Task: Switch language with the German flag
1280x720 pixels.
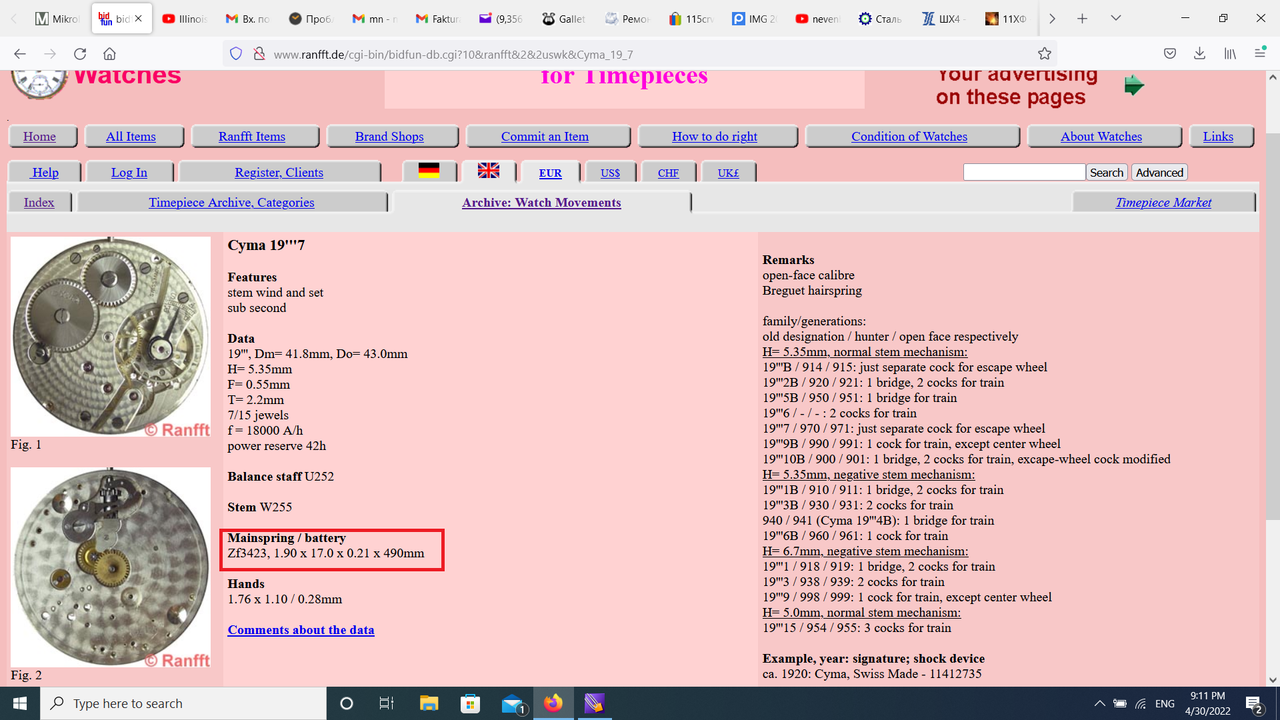Action: tap(429, 171)
